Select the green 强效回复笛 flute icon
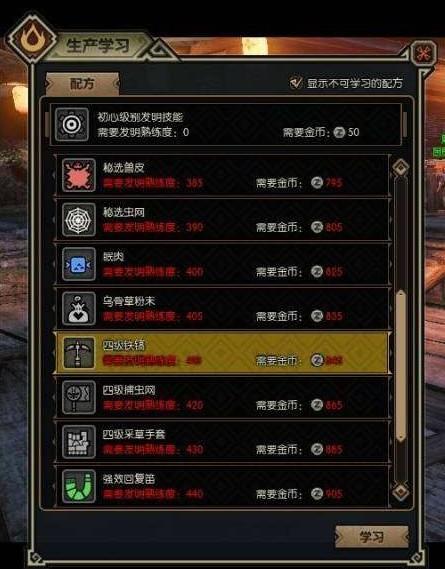This screenshot has height=569, width=445. click(x=79, y=486)
